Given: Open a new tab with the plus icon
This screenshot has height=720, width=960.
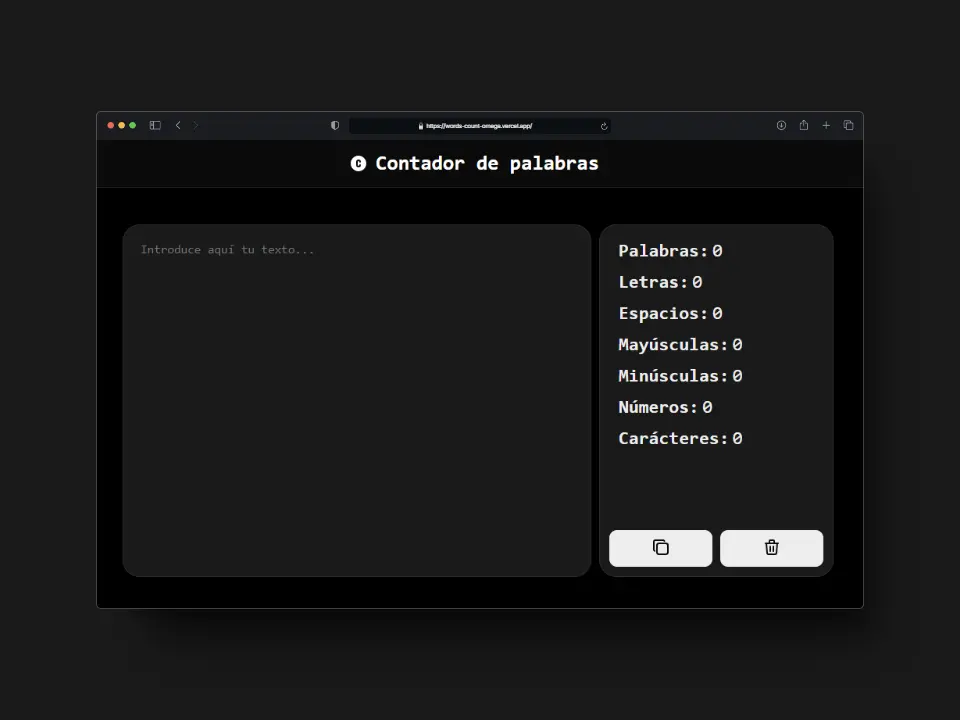Looking at the screenshot, I should (826, 125).
